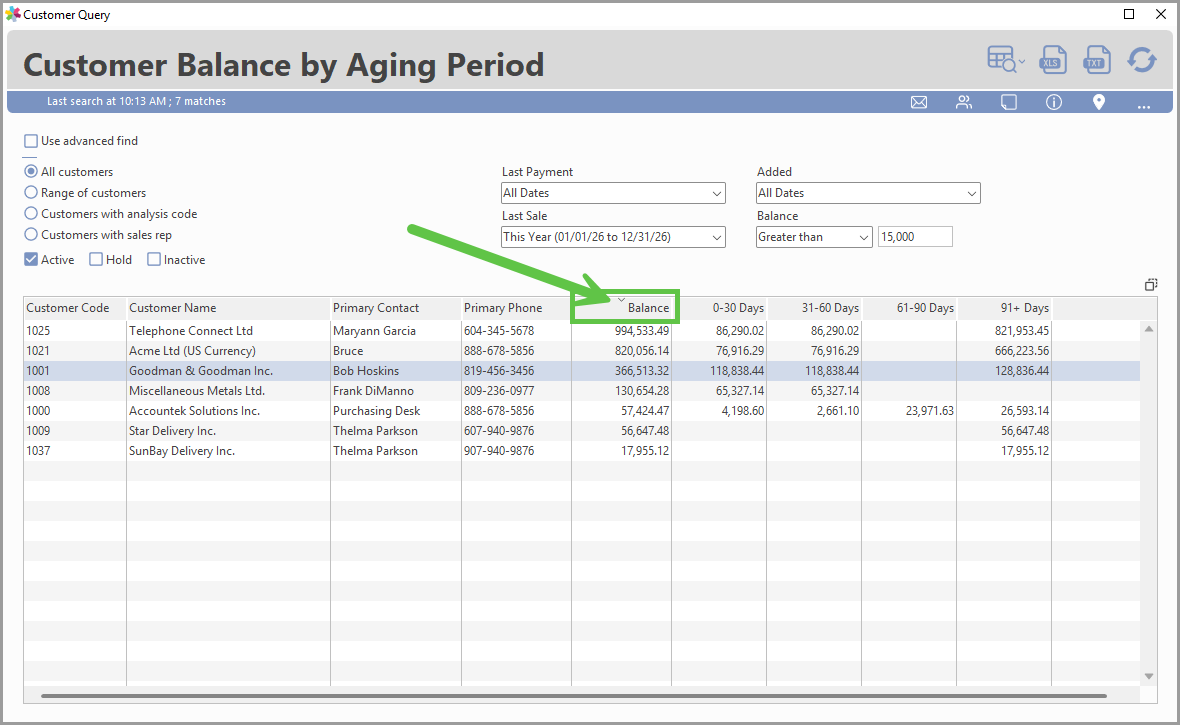Click the balance amount field 15,000
Screen dimensions: 1180x725
pyautogui.click(x=915, y=237)
